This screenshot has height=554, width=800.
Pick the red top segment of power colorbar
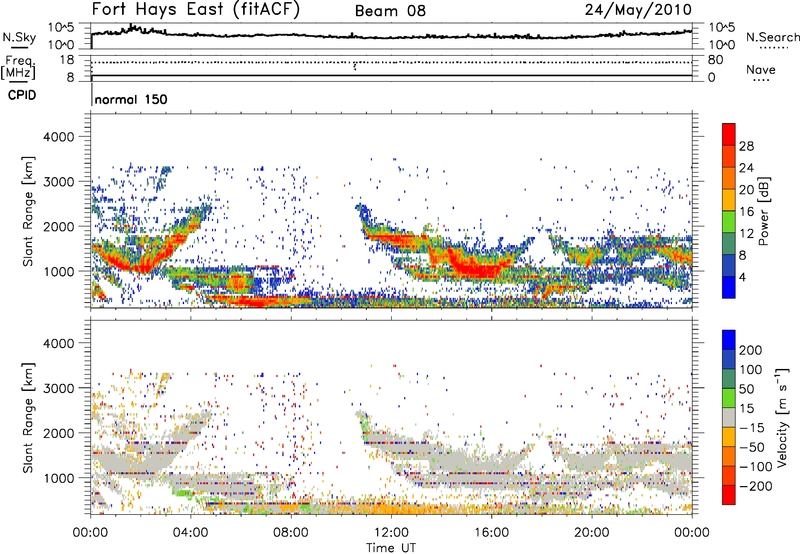point(729,135)
